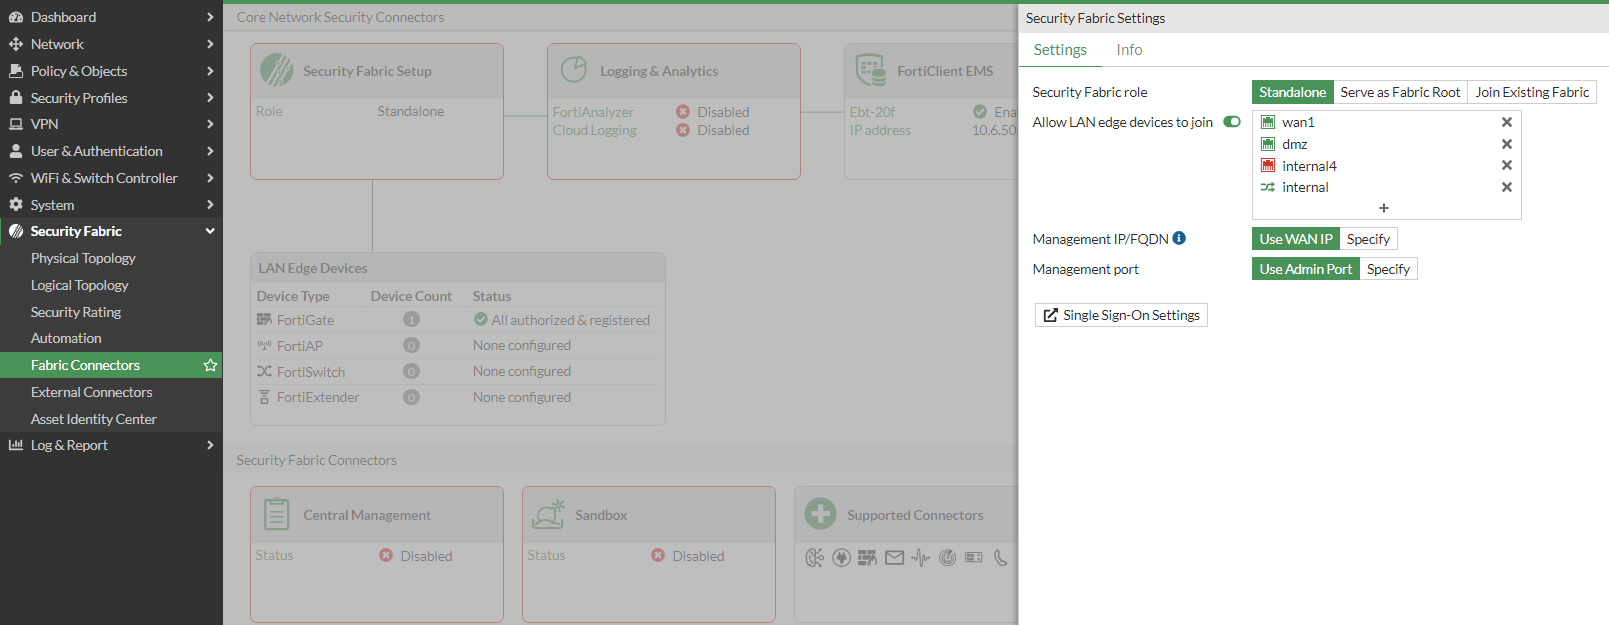This screenshot has width=1609, height=625.
Task: Expand the Security Profiles chevron
Action: (x=210, y=98)
